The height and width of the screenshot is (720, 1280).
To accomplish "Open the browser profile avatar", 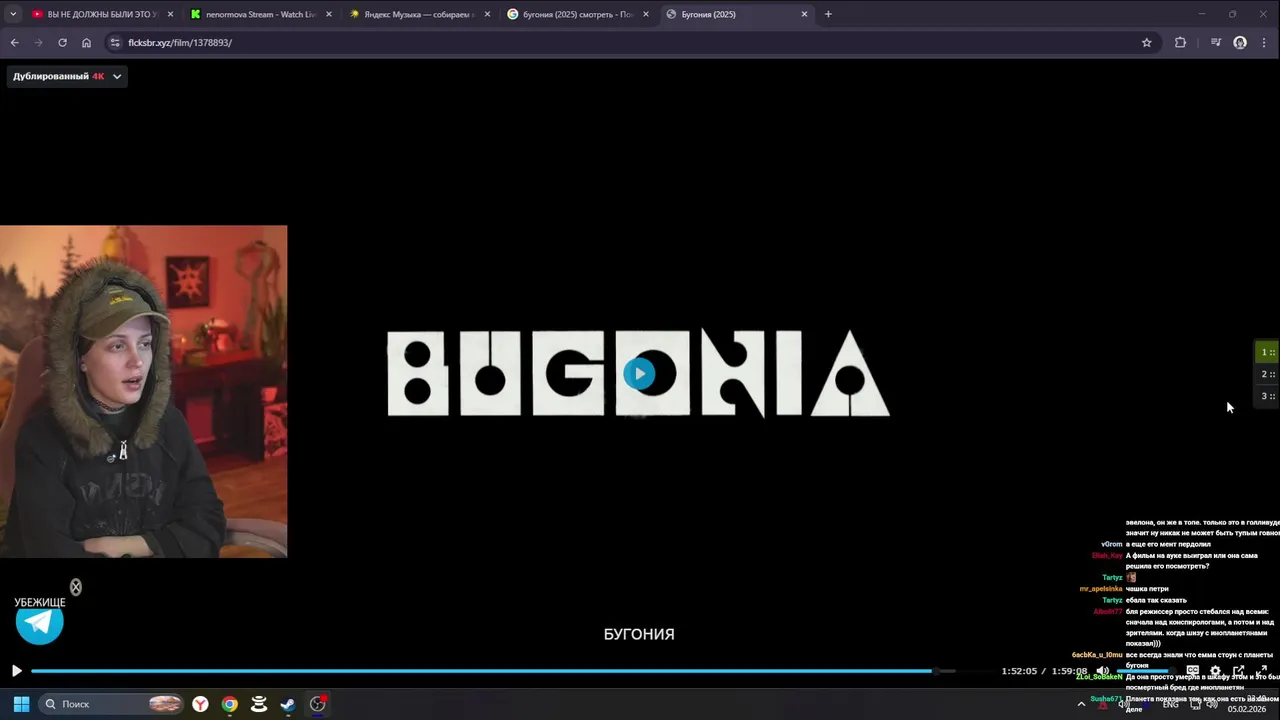I will (x=1240, y=43).
